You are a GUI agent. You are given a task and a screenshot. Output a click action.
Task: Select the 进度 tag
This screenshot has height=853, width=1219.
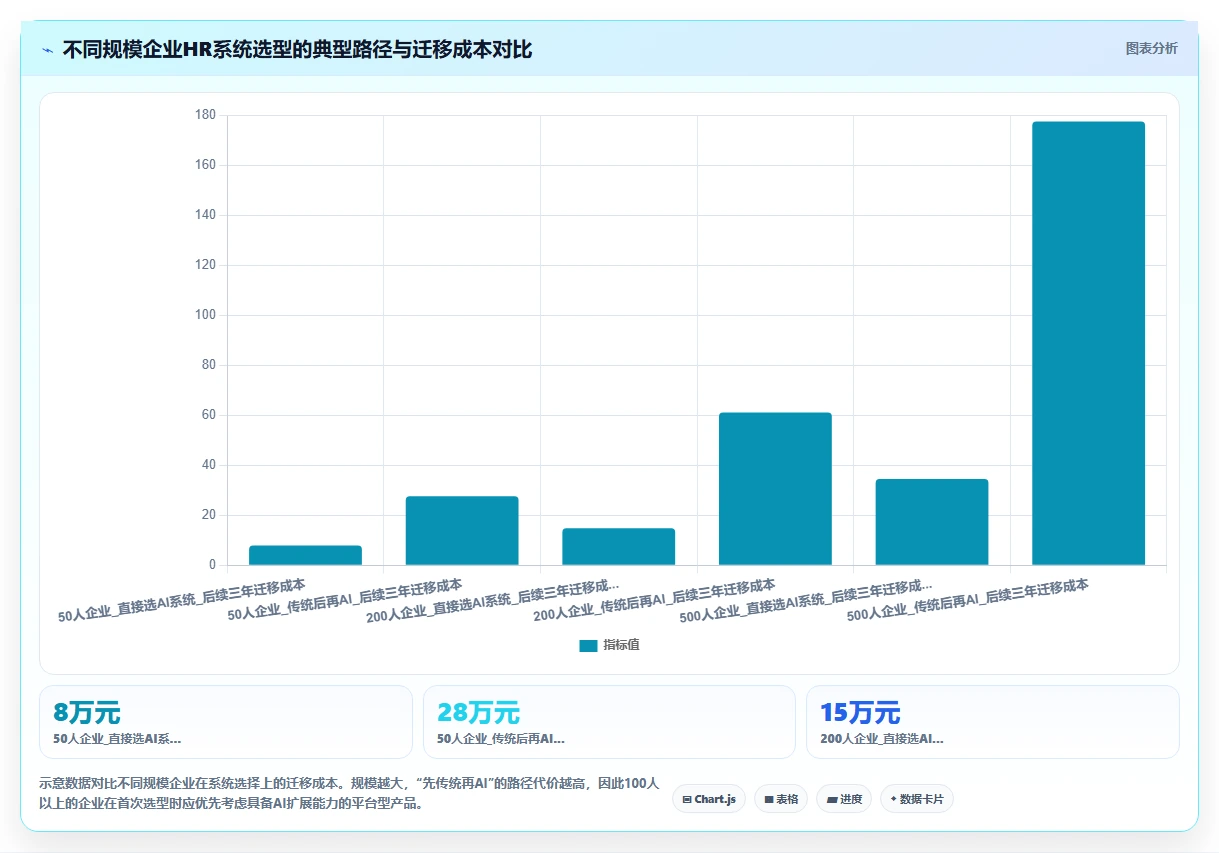[x=844, y=799]
